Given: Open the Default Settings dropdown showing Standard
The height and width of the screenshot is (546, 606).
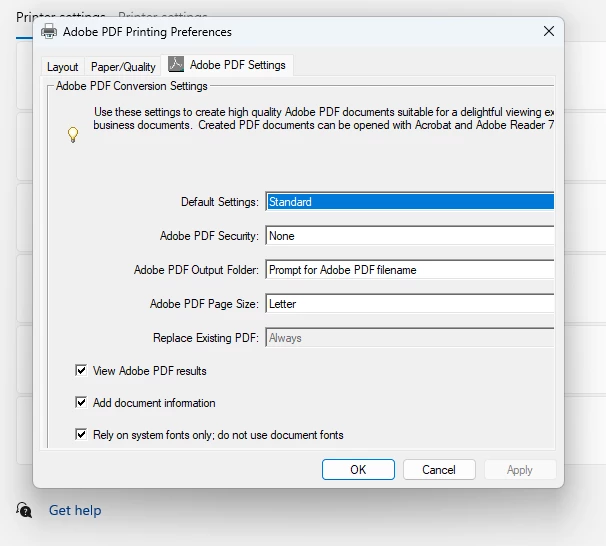Looking at the screenshot, I should point(410,202).
